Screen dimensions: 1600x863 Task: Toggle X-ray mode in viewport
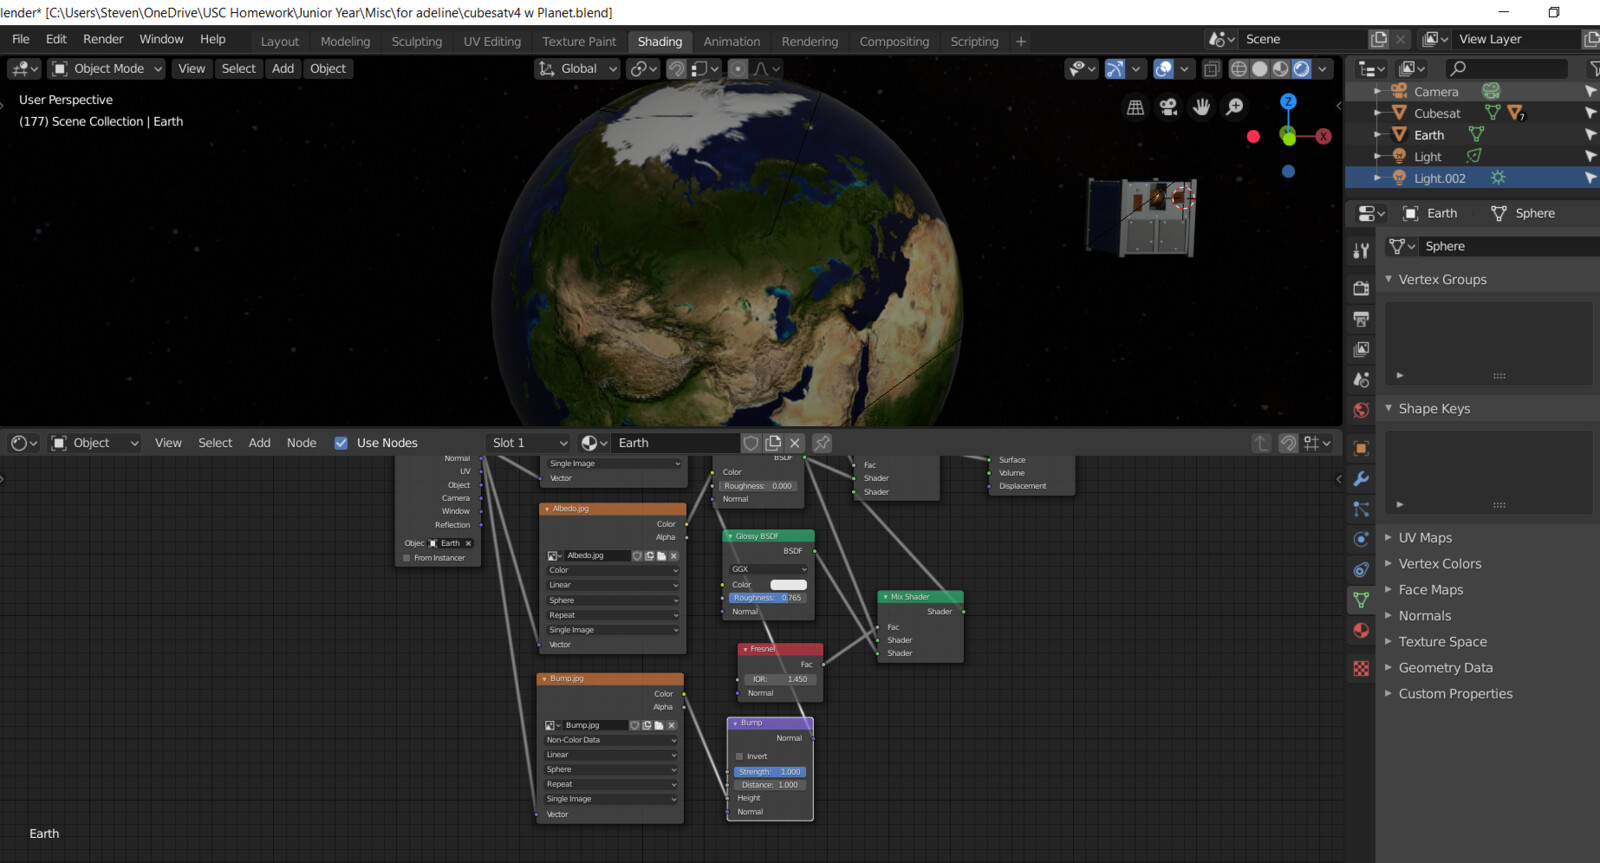(1211, 69)
